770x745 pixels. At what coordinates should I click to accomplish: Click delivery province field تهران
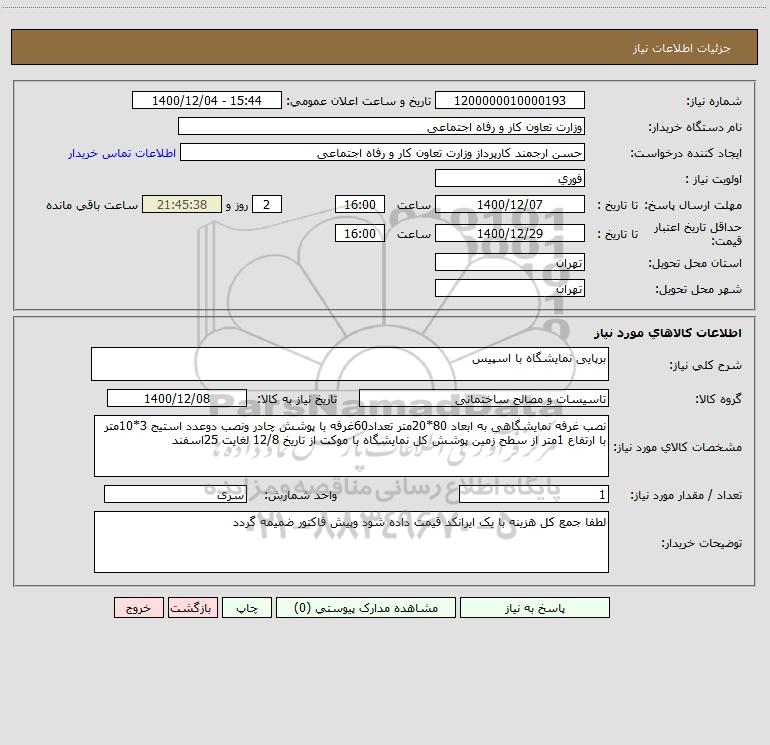click(510, 262)
